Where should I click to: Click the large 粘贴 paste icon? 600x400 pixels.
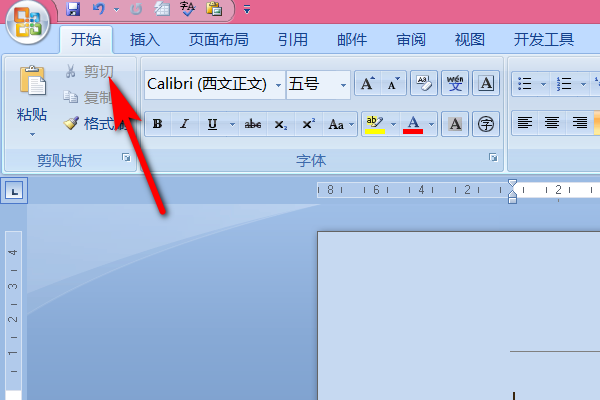(x=32, y=80)
